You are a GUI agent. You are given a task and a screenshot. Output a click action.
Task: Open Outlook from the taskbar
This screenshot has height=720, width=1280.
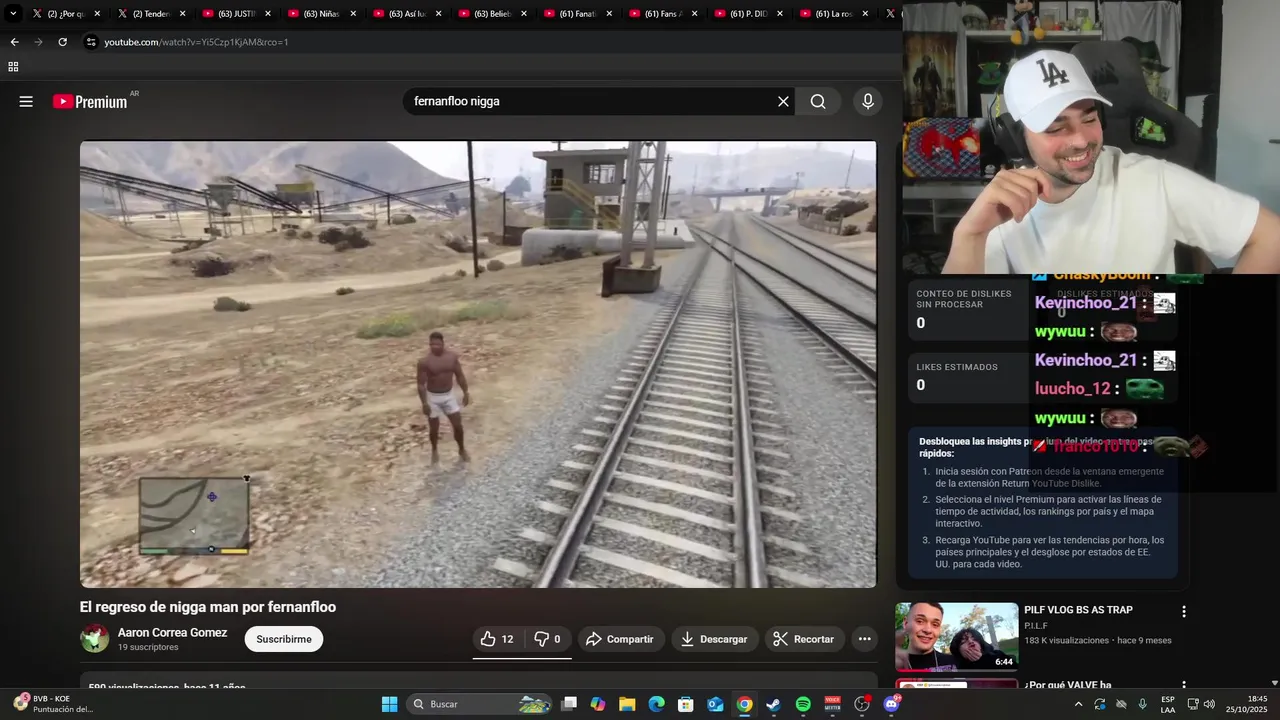(x=715, y=704)
